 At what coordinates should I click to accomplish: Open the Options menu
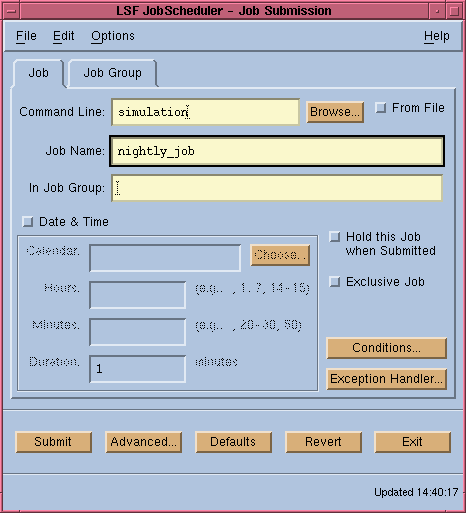click(113, 36)
